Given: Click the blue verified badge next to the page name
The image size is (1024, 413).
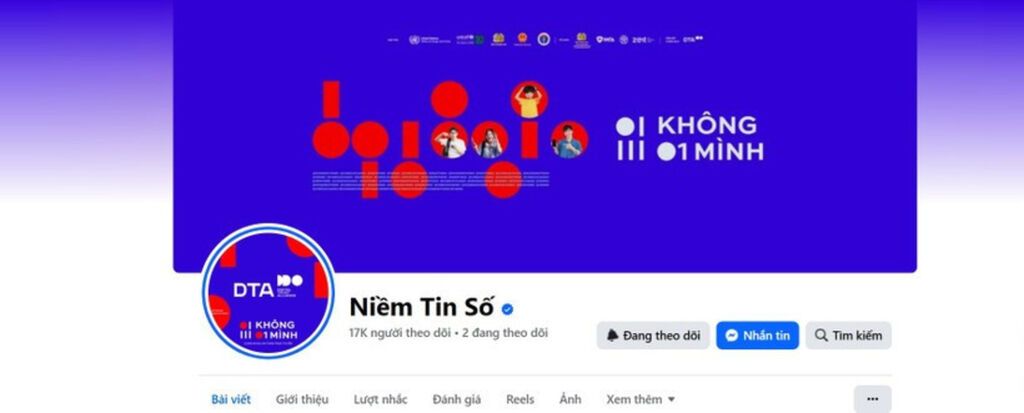Looking at the screenshot, I should coord(507,309).
